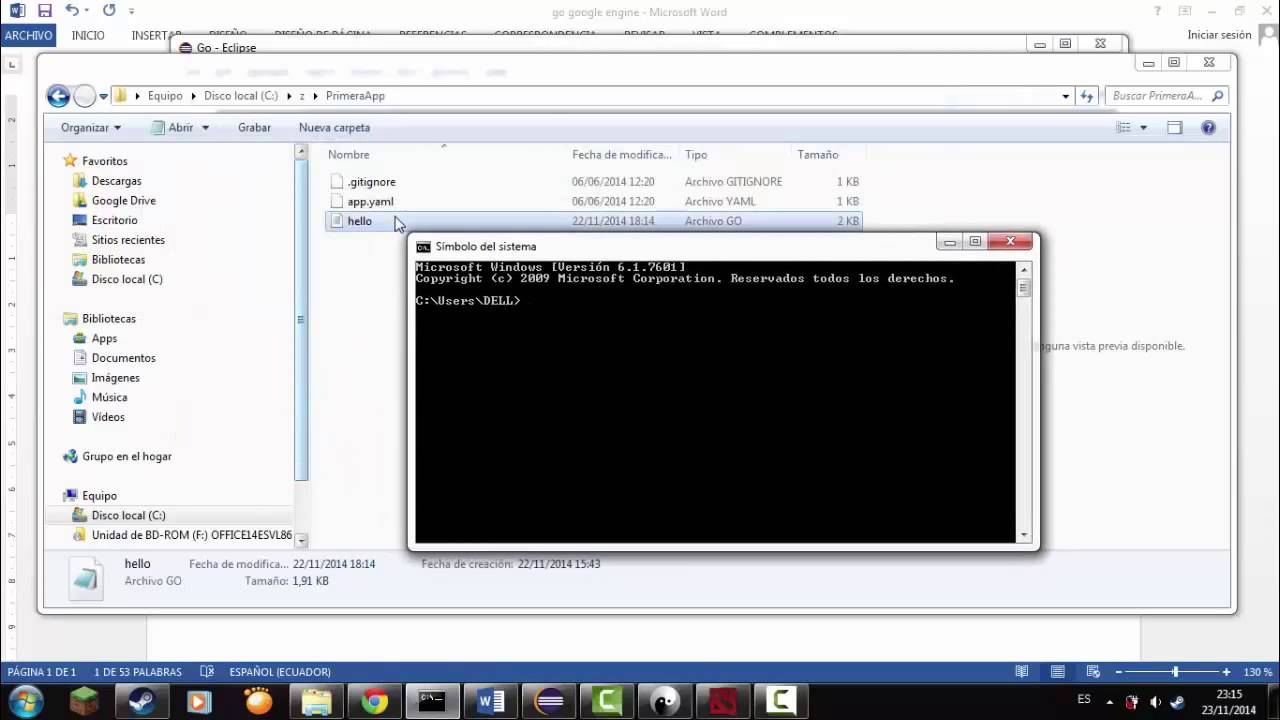This screenshot has width=1280, height=720.
Task: Open the ARCHIVO tab in Word
Action: 28,35
